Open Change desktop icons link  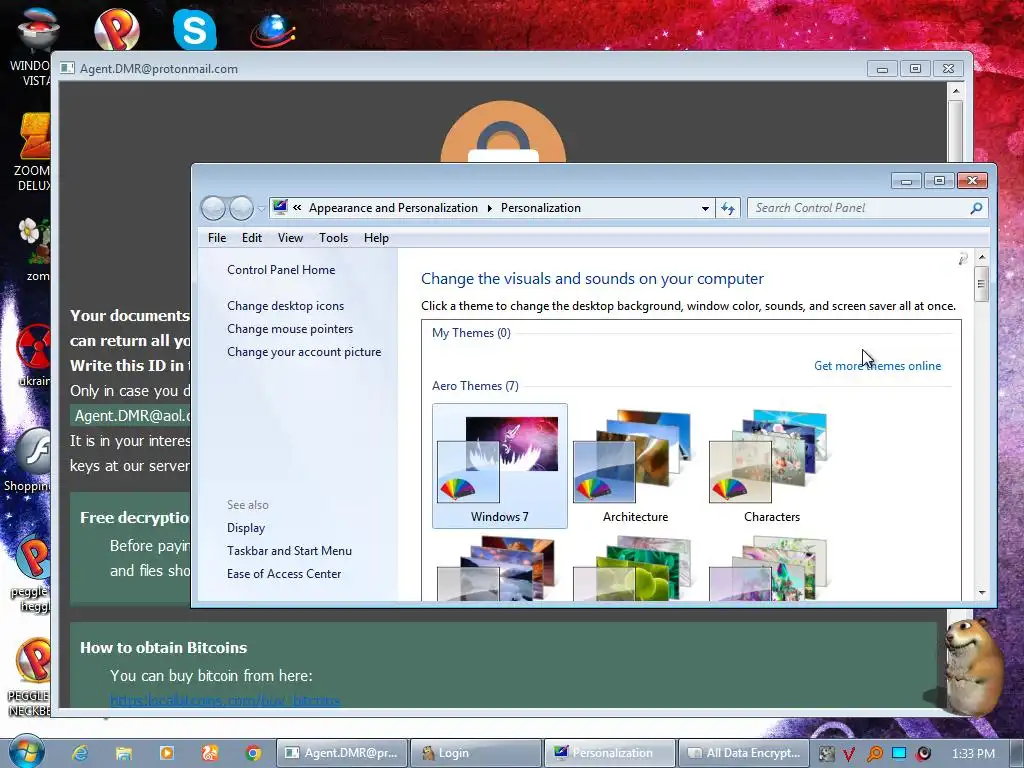pos(285,306)
